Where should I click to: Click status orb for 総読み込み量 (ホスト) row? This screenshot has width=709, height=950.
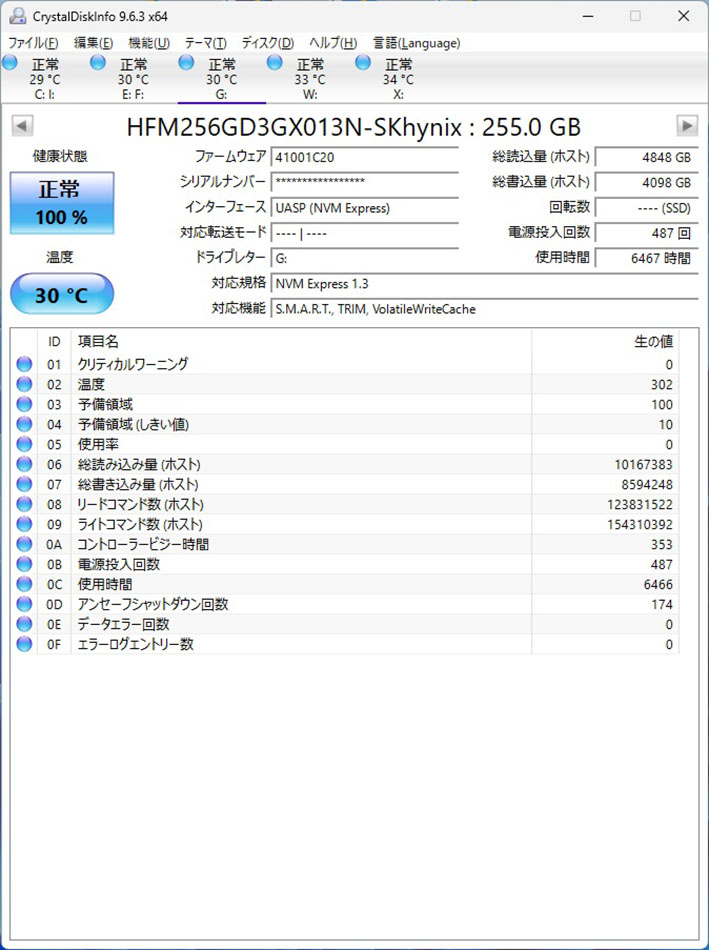click(24, 464)
